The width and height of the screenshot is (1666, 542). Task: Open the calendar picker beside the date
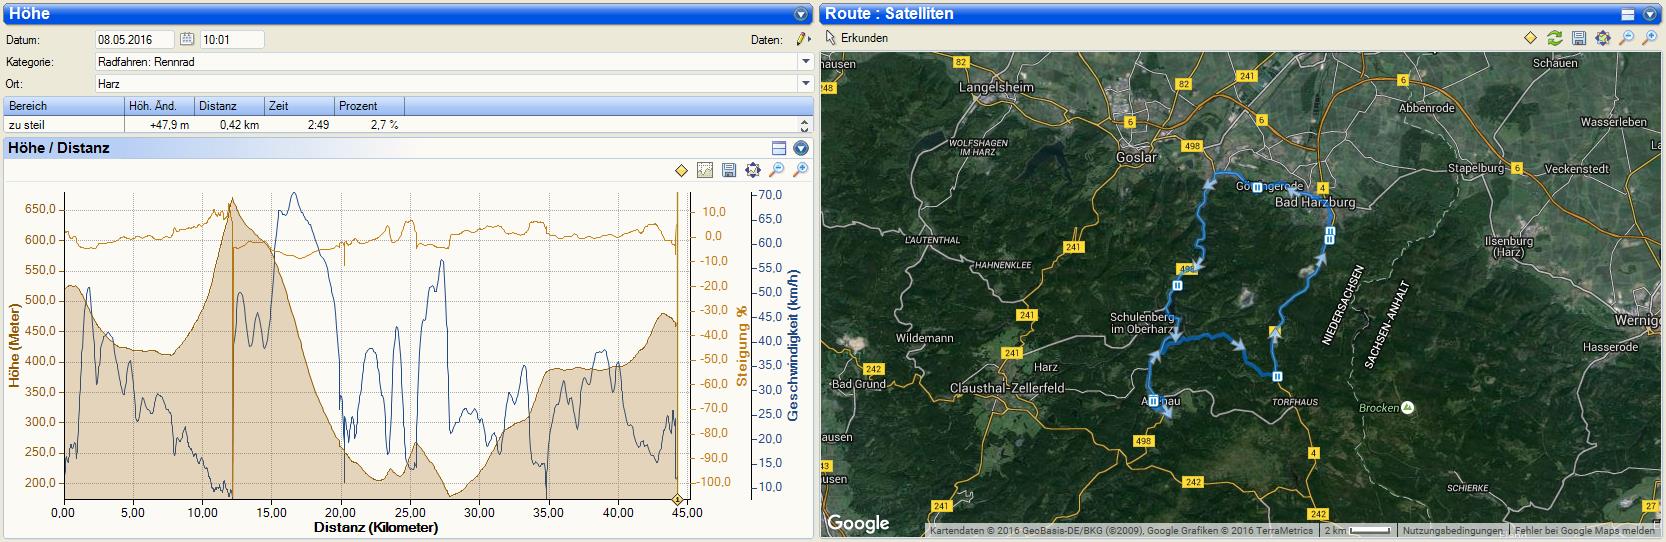tap(187, 39)
